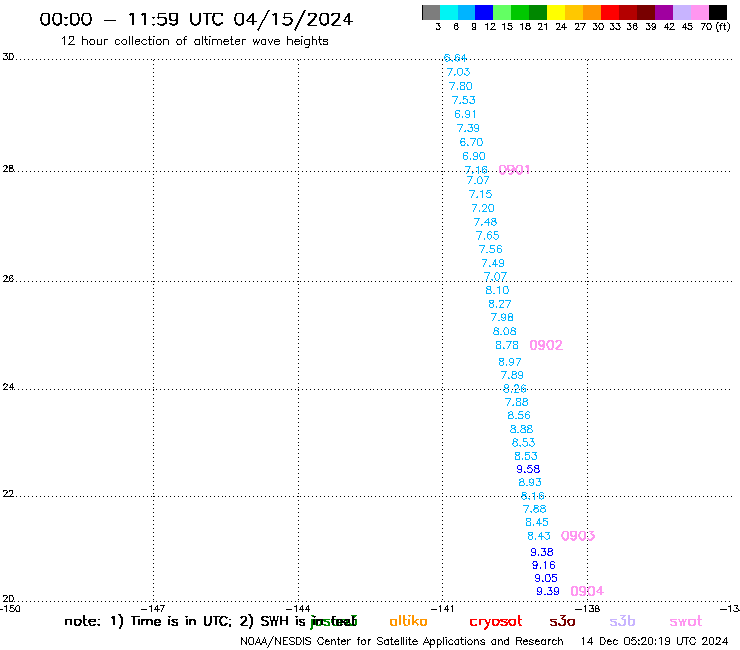This screenshot has height=650, width=740.
Task: Click the dark blue value 9.58
Action: click(x=528, y=469)
